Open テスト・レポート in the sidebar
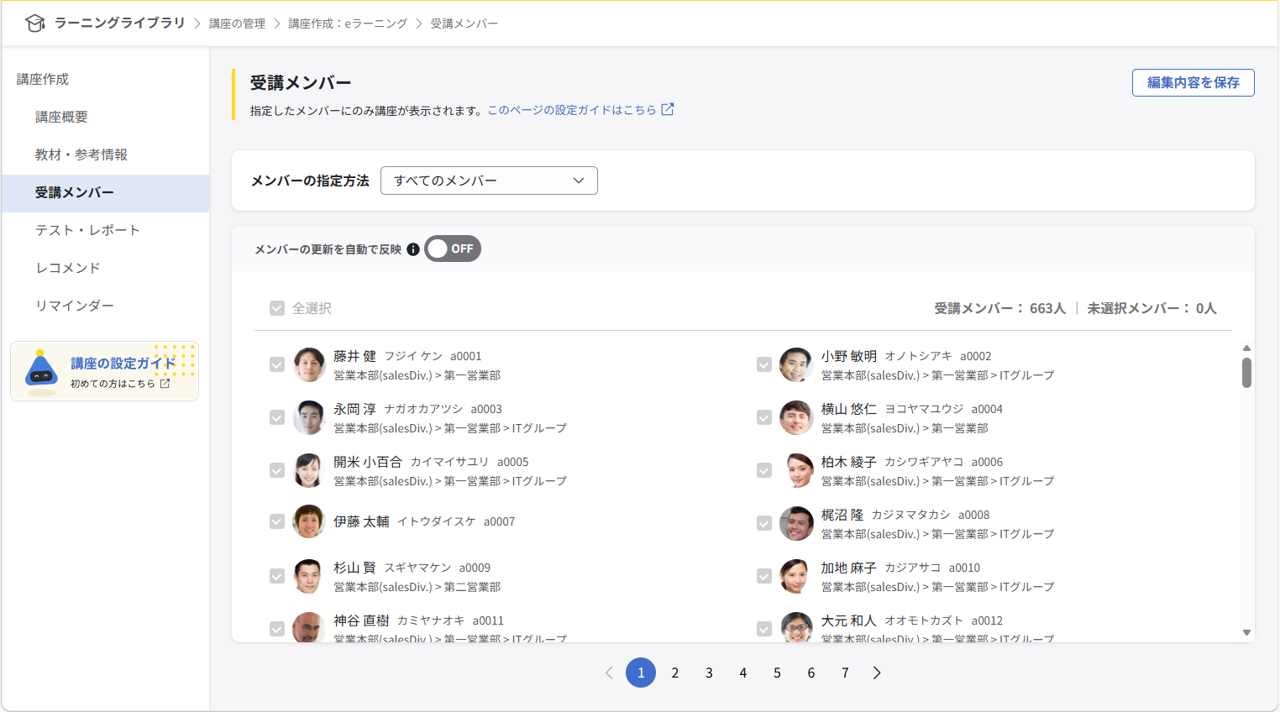Image resolution: width=1280 pixels, height=712 pixels. (x=105, y=230)
